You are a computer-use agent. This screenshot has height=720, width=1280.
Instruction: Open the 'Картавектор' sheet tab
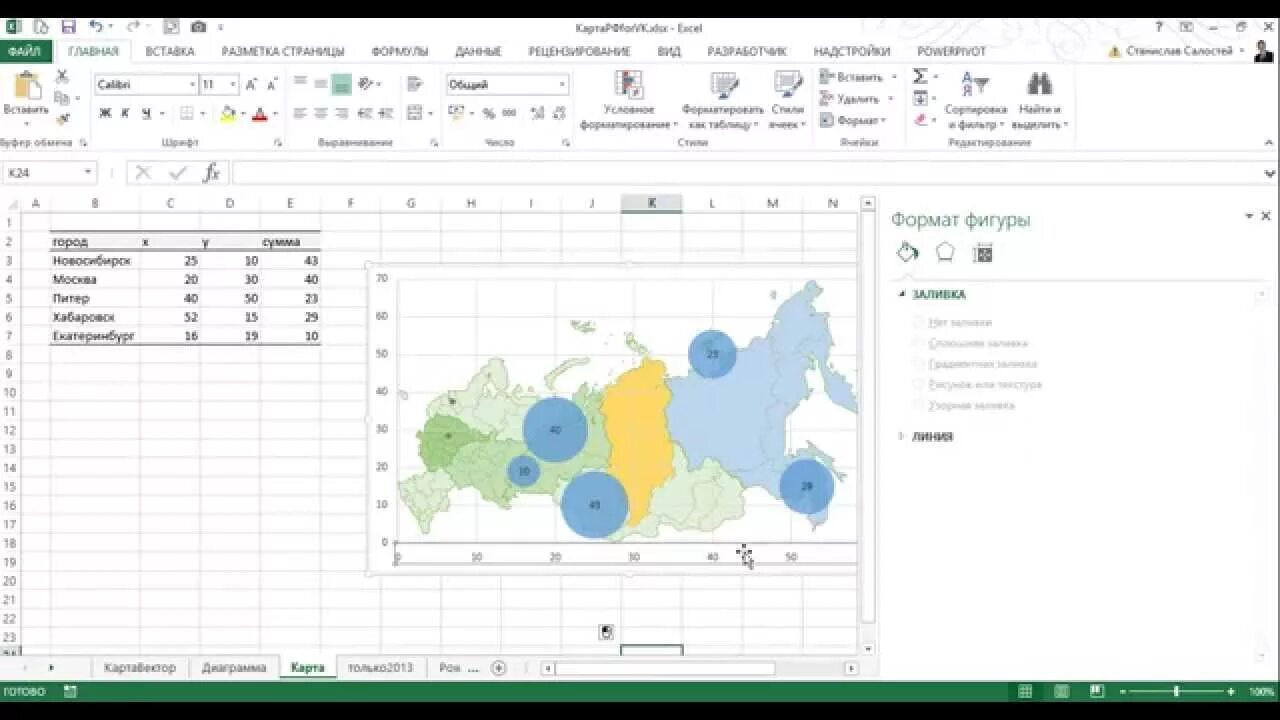point(140,668)
